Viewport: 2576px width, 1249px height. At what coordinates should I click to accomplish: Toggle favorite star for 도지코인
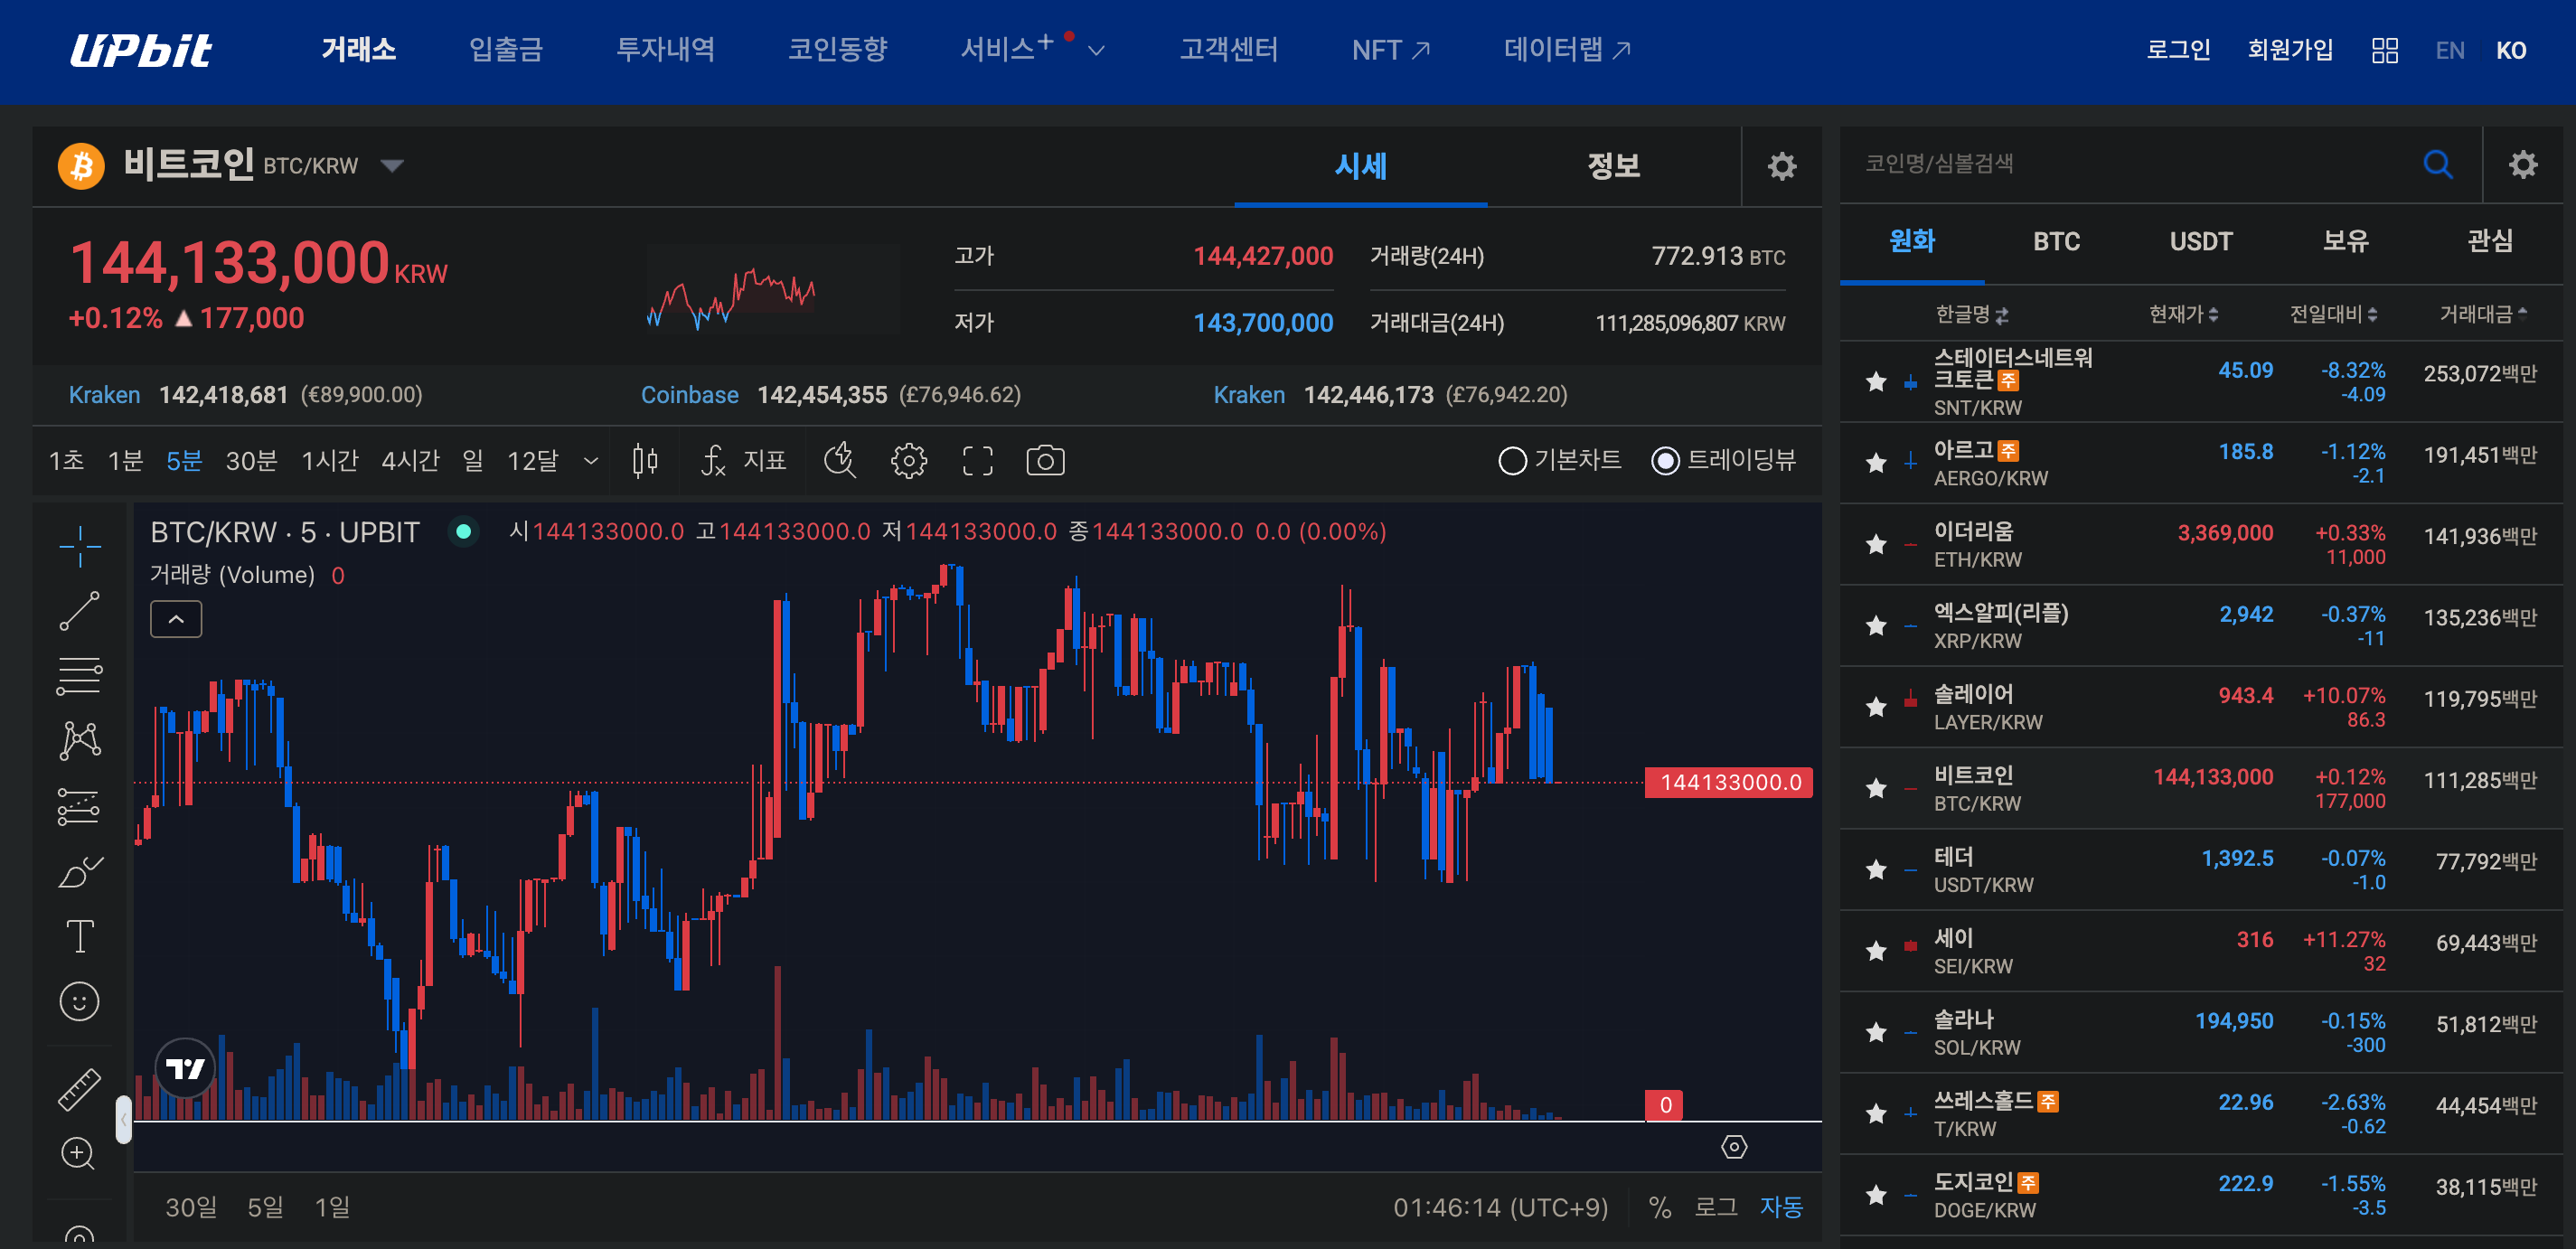point(1876,1195)
